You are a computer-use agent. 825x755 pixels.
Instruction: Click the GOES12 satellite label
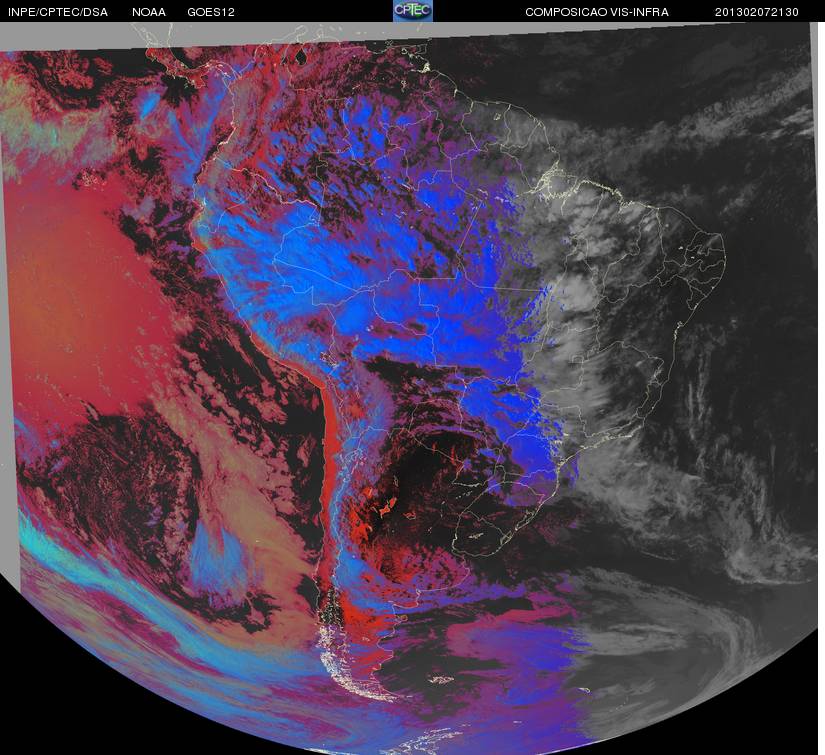click(210, 12)
